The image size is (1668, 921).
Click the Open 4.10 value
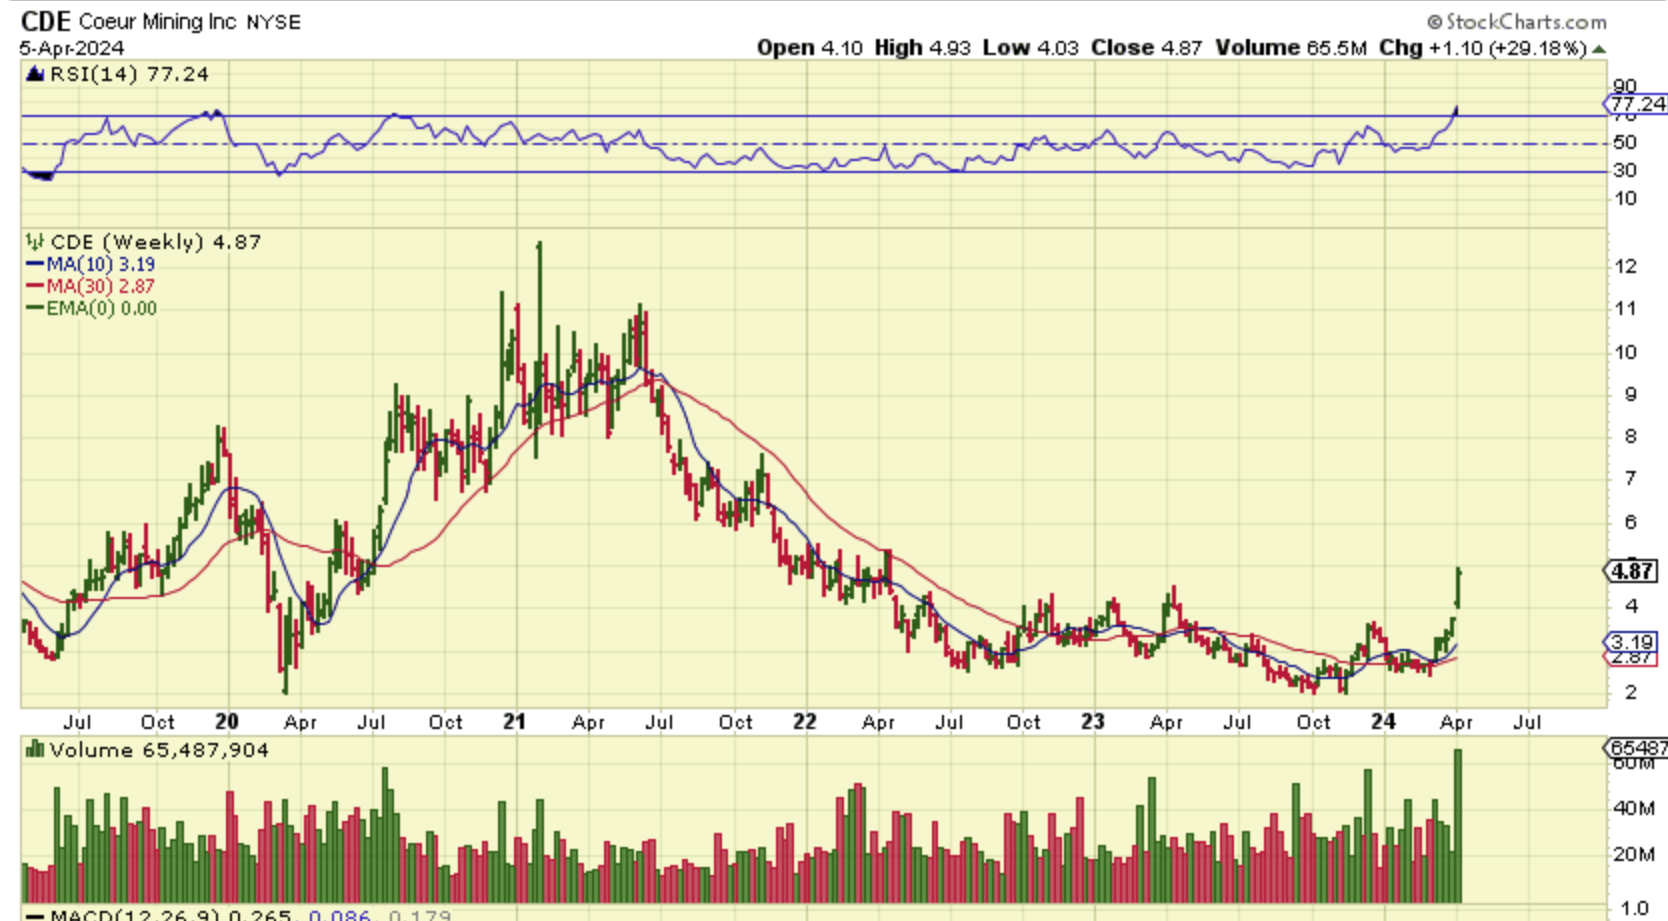pos(809,48)
